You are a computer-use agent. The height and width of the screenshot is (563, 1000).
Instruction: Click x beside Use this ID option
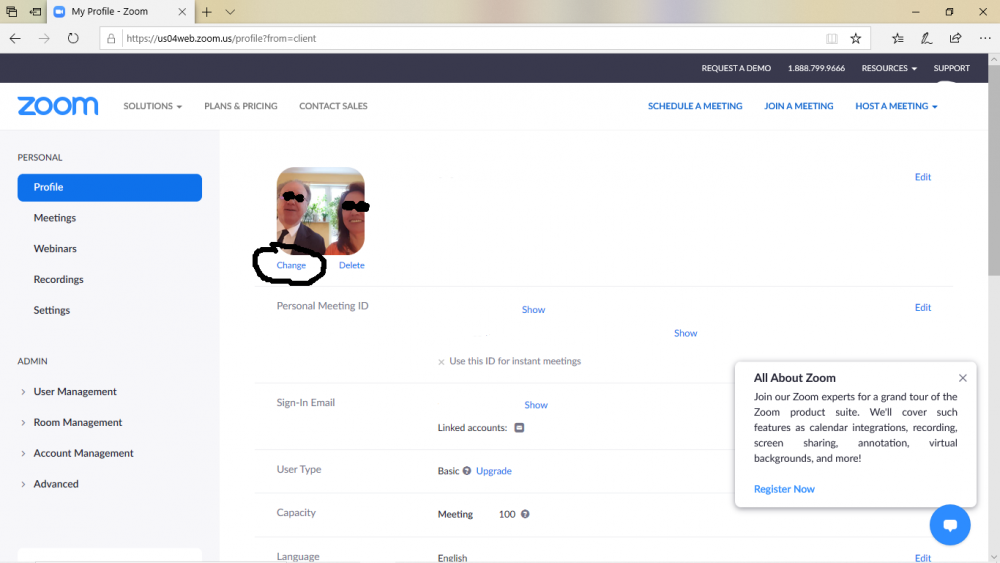[441, 362]
